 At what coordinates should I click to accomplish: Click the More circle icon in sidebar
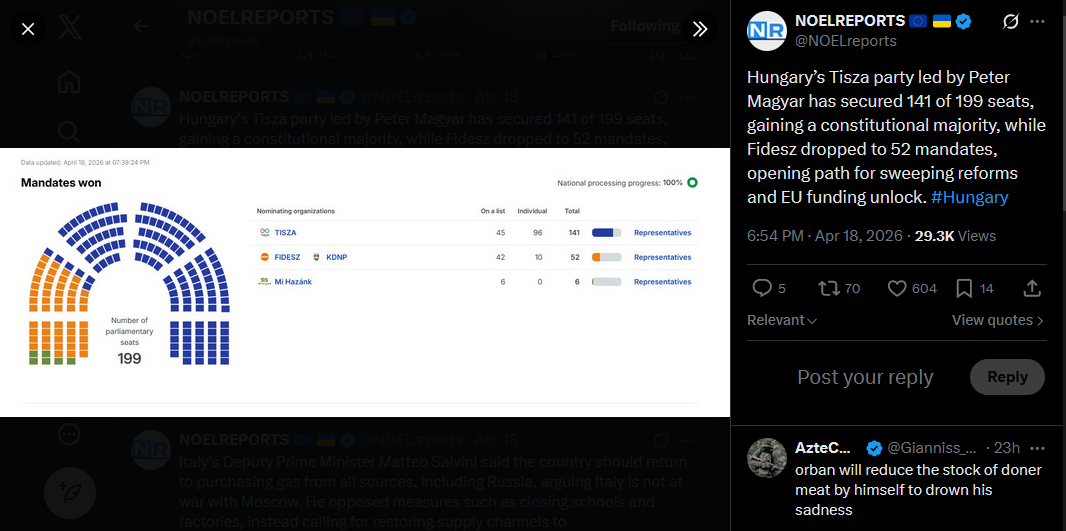[69, 434]
